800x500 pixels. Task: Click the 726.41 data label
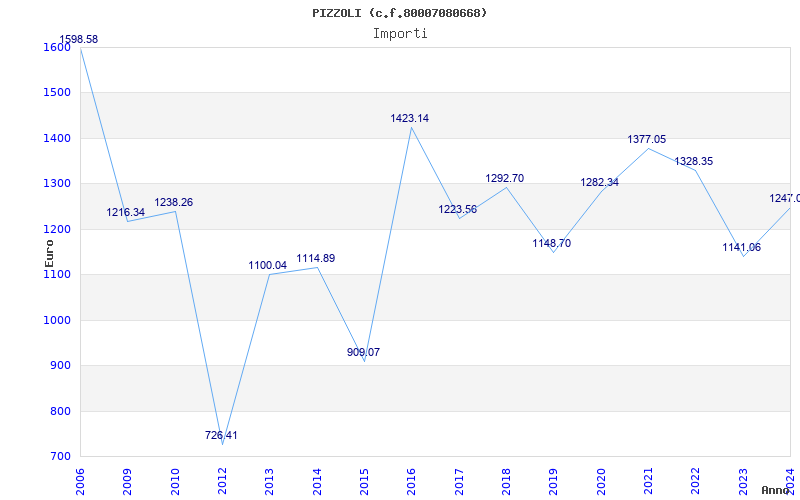221,435
